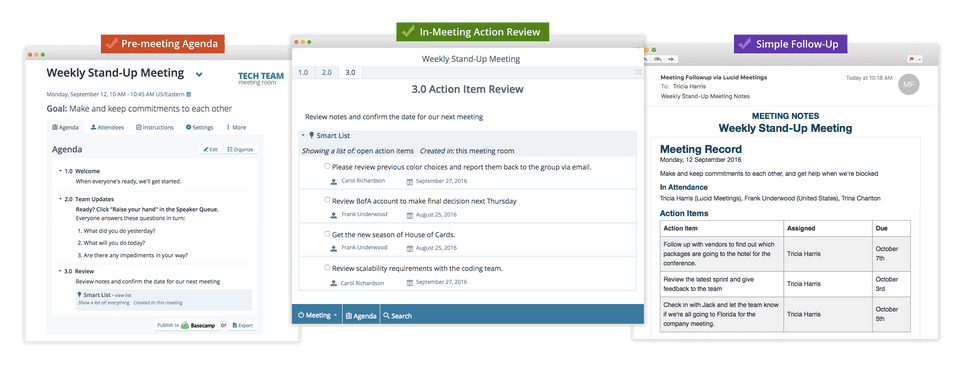Click the Smart List 'view list' link

pos(123,295)
